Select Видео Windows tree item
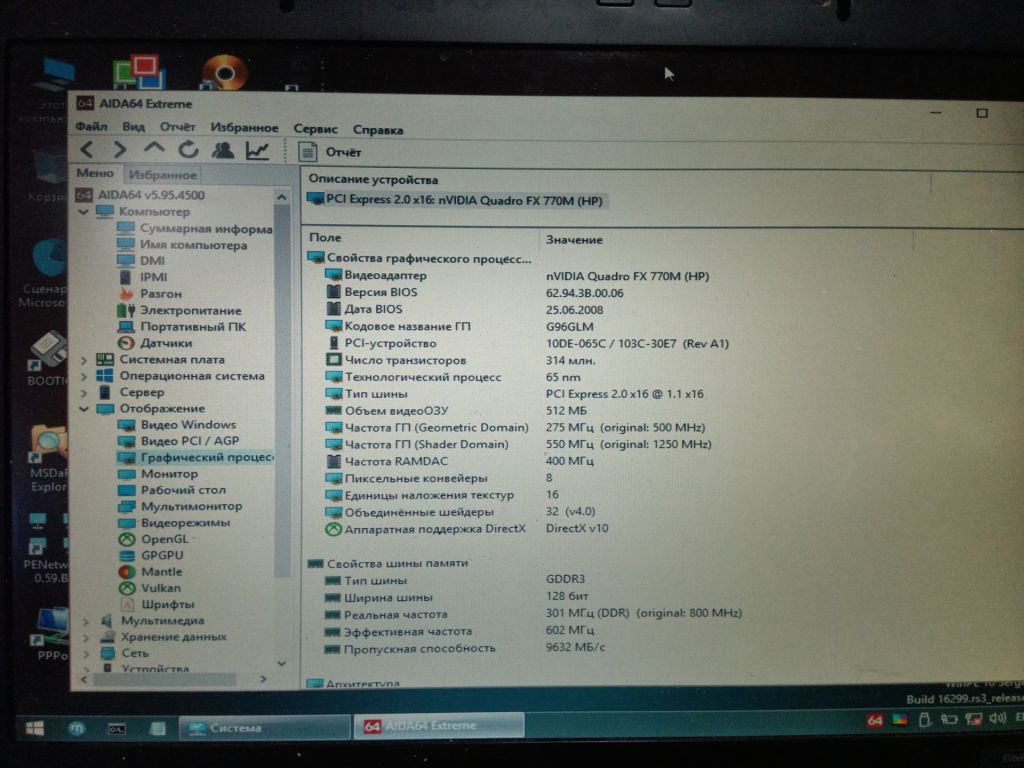Viewport: 1024px width, 768px height. pos(178,424)
